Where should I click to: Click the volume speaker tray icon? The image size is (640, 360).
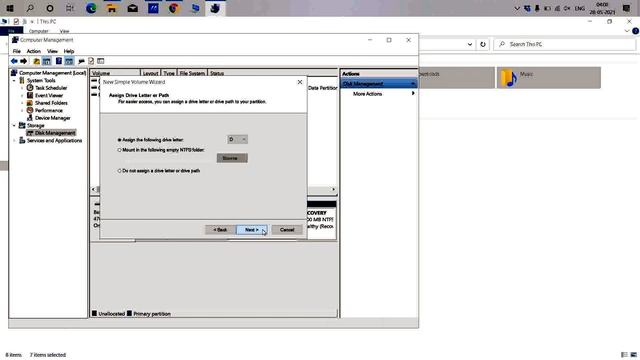point(567,9)
